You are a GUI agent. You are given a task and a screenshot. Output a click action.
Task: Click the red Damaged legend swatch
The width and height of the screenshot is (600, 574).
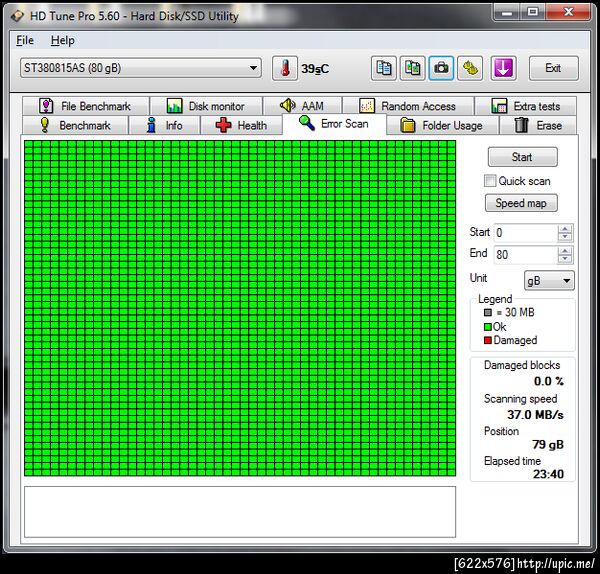(x=488, y=340)
